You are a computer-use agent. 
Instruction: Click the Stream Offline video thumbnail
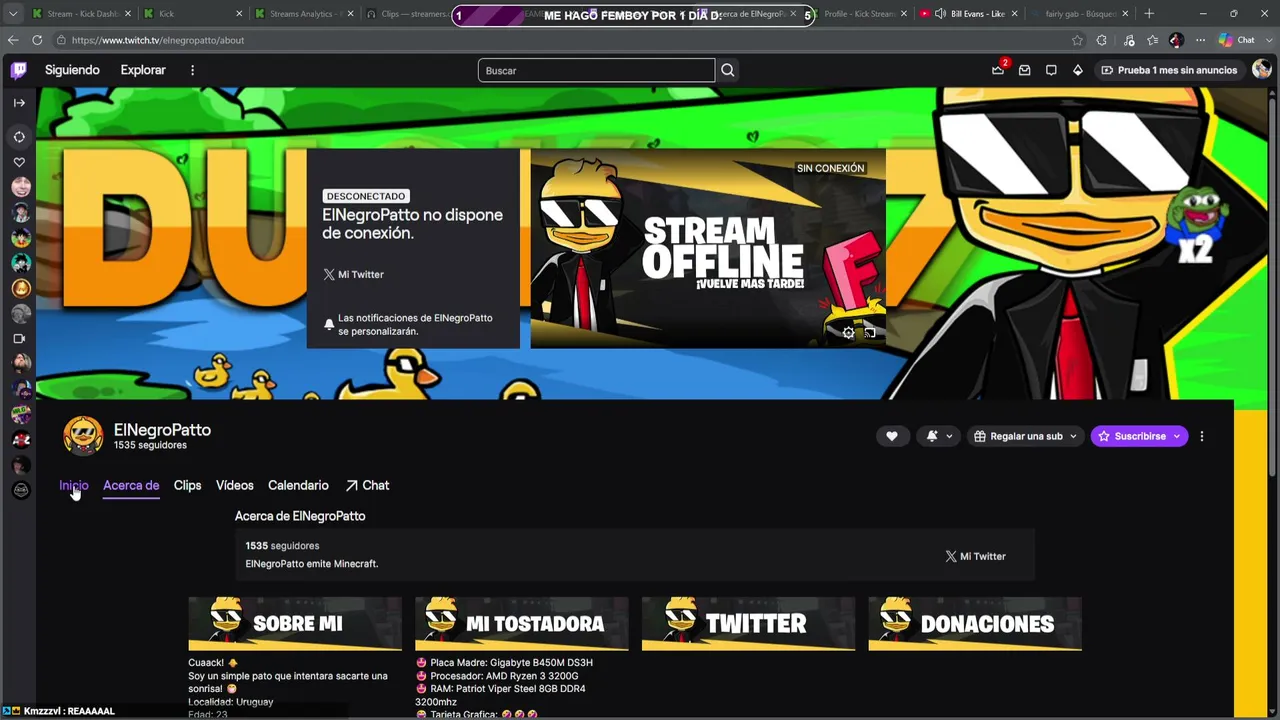click(x=708, y=249)
